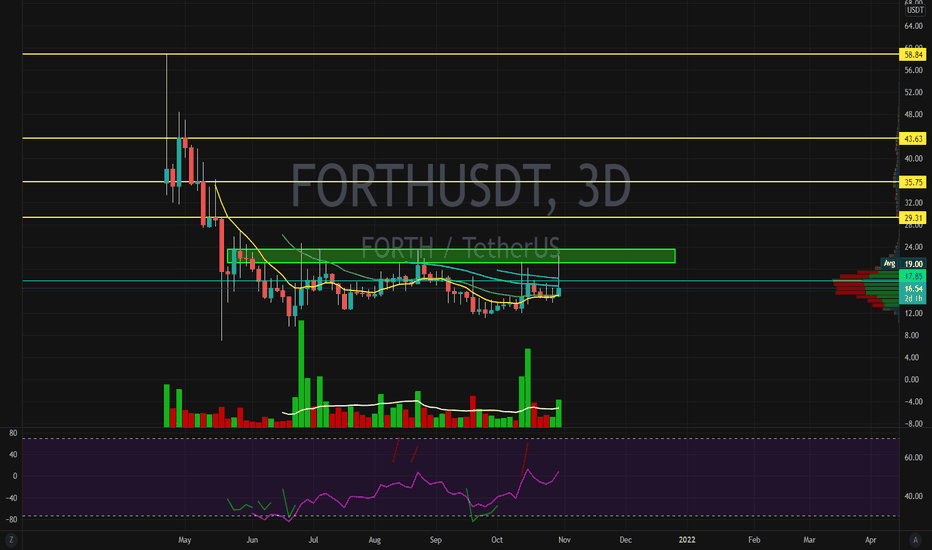Image resolution: width=932 pixels, height=550 pixels.
Task: Select the tallest green volume bar in June
Action: [301, 373]
